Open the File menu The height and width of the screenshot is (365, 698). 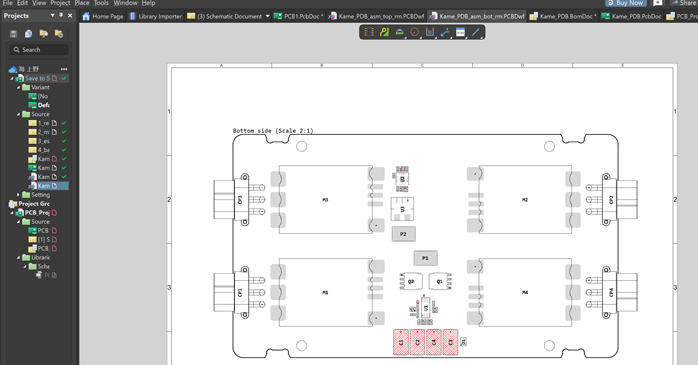pos(8,3)
